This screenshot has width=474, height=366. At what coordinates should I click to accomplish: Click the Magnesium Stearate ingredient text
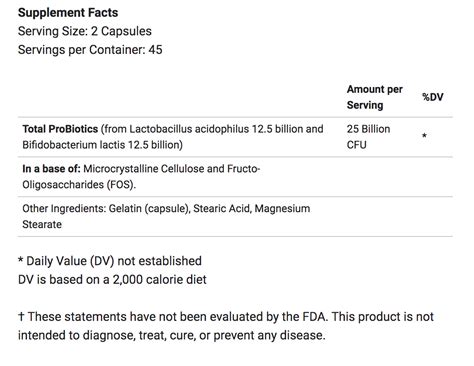coord(166,217)
